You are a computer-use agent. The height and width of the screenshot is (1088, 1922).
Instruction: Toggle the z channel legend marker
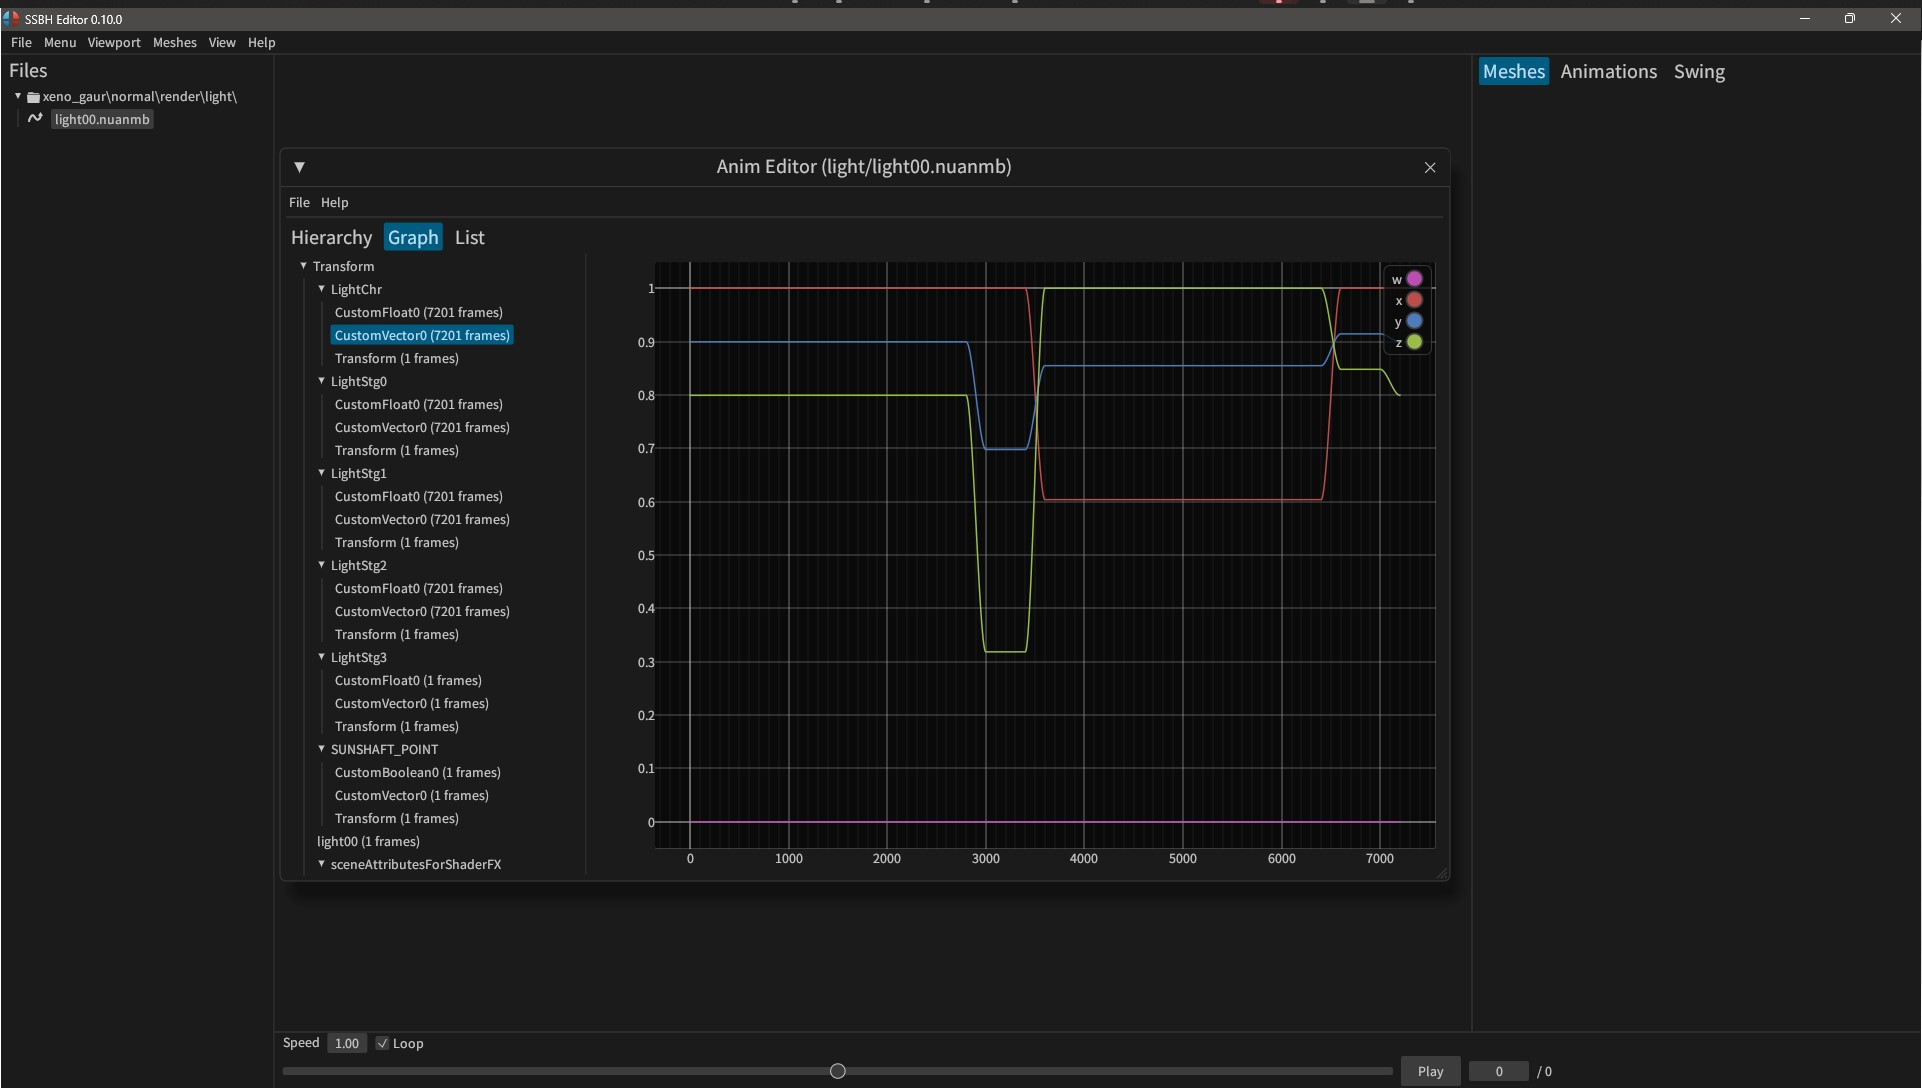click(1414, 342)
